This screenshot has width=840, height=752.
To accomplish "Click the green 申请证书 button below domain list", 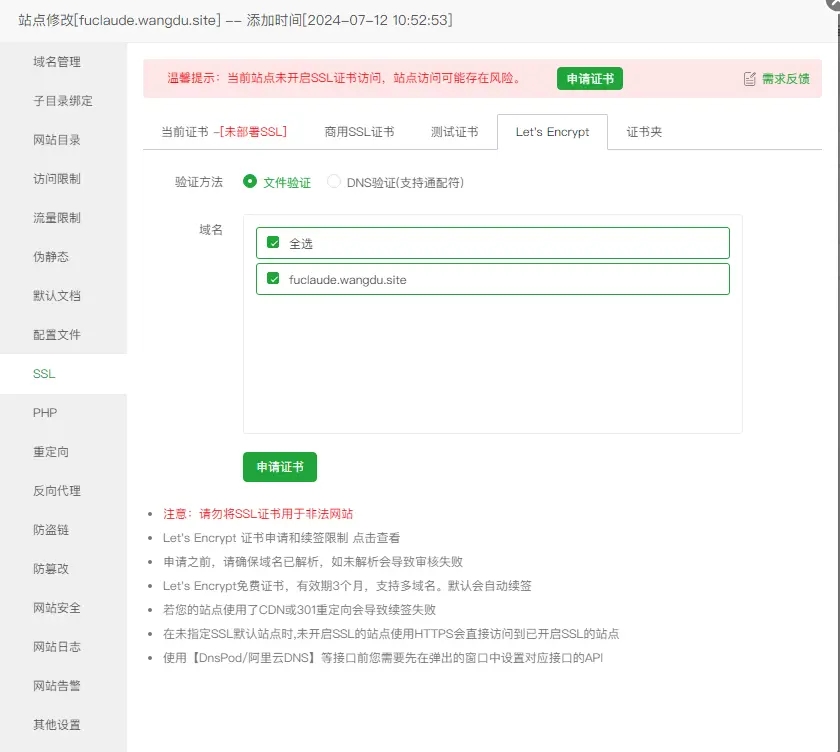I will click(280, 467).
